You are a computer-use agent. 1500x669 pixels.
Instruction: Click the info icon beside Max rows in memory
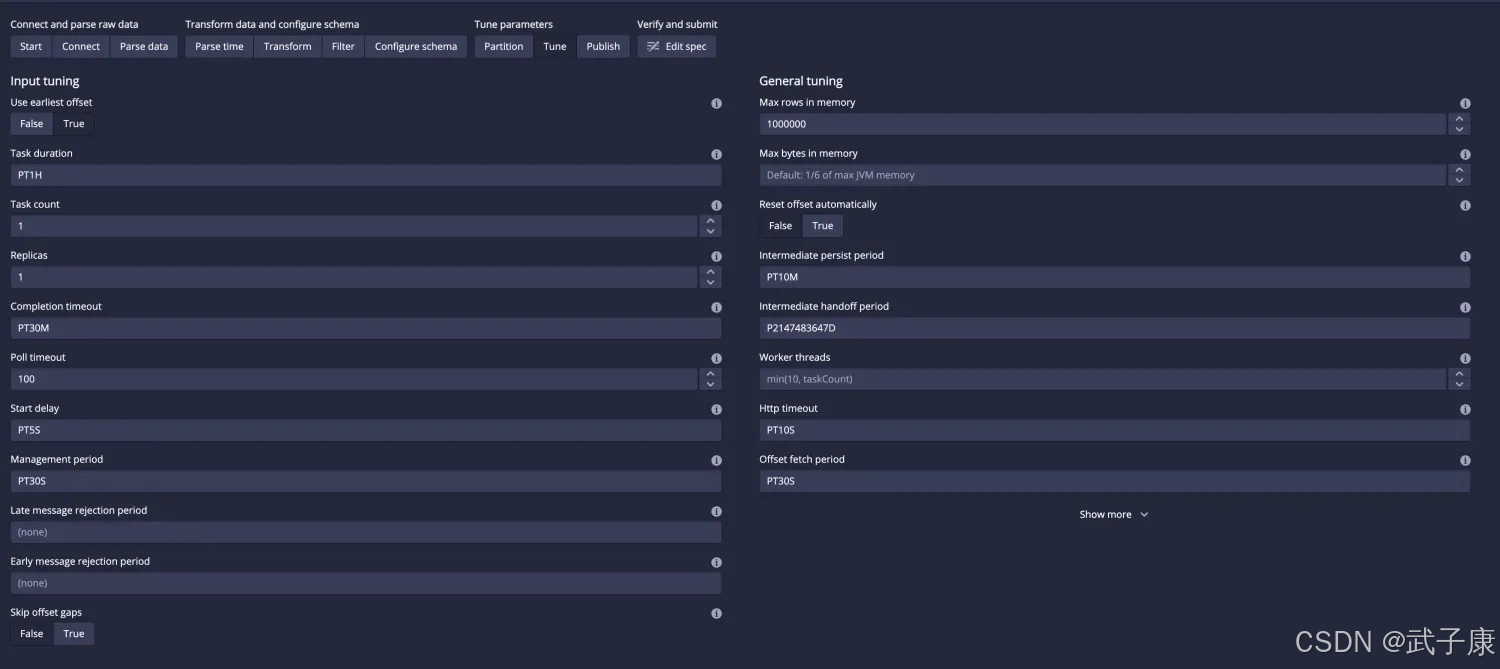tap(1465, 104)
